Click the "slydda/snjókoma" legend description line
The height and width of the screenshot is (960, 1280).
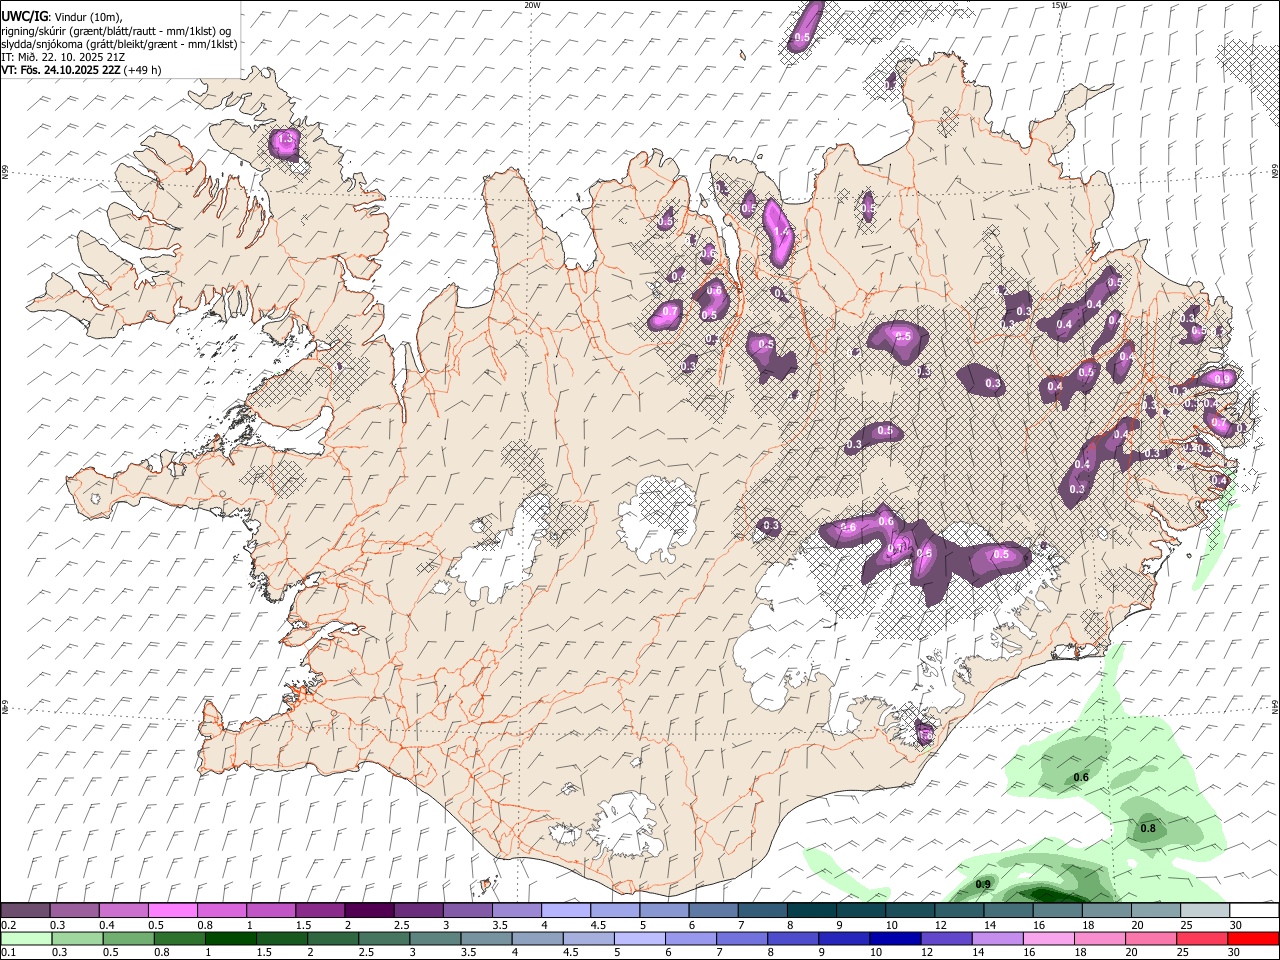pyautogui.click(x=119, y=44)
